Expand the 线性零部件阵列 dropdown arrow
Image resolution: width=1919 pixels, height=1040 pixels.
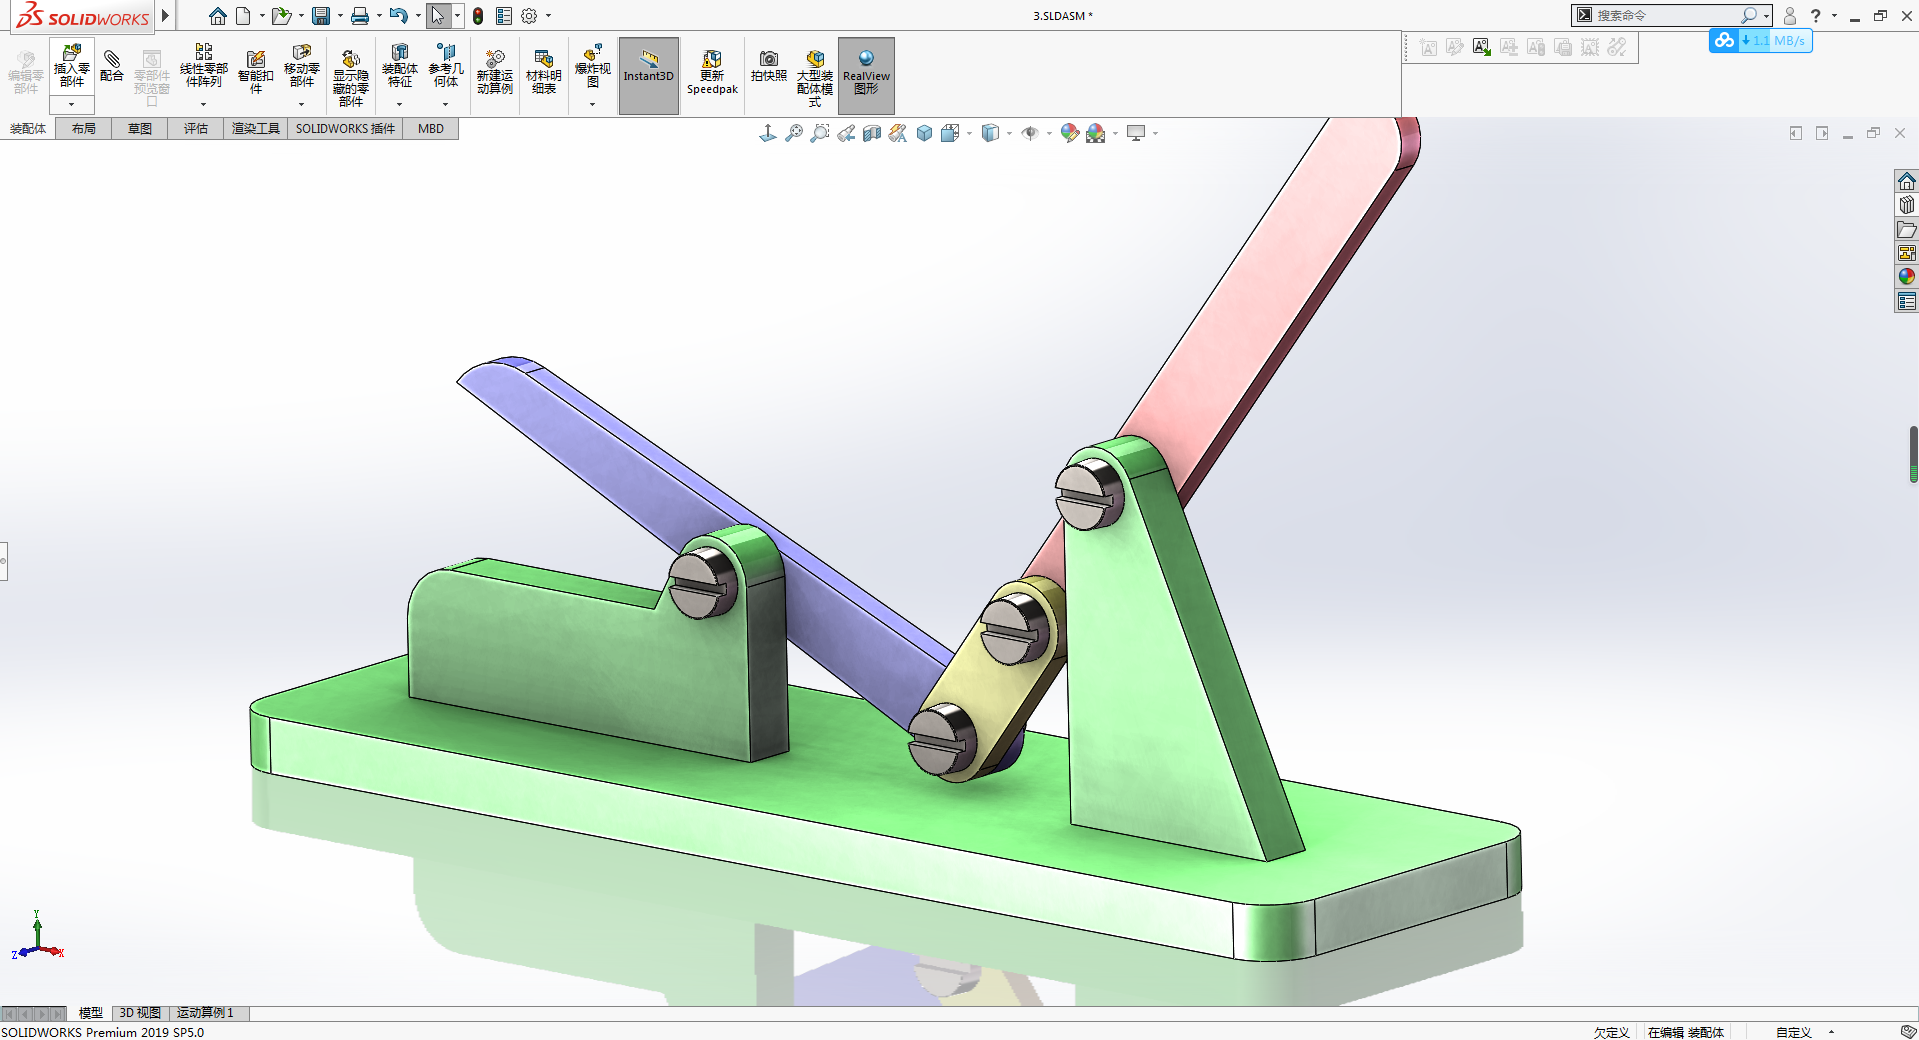tap(203, 104)
